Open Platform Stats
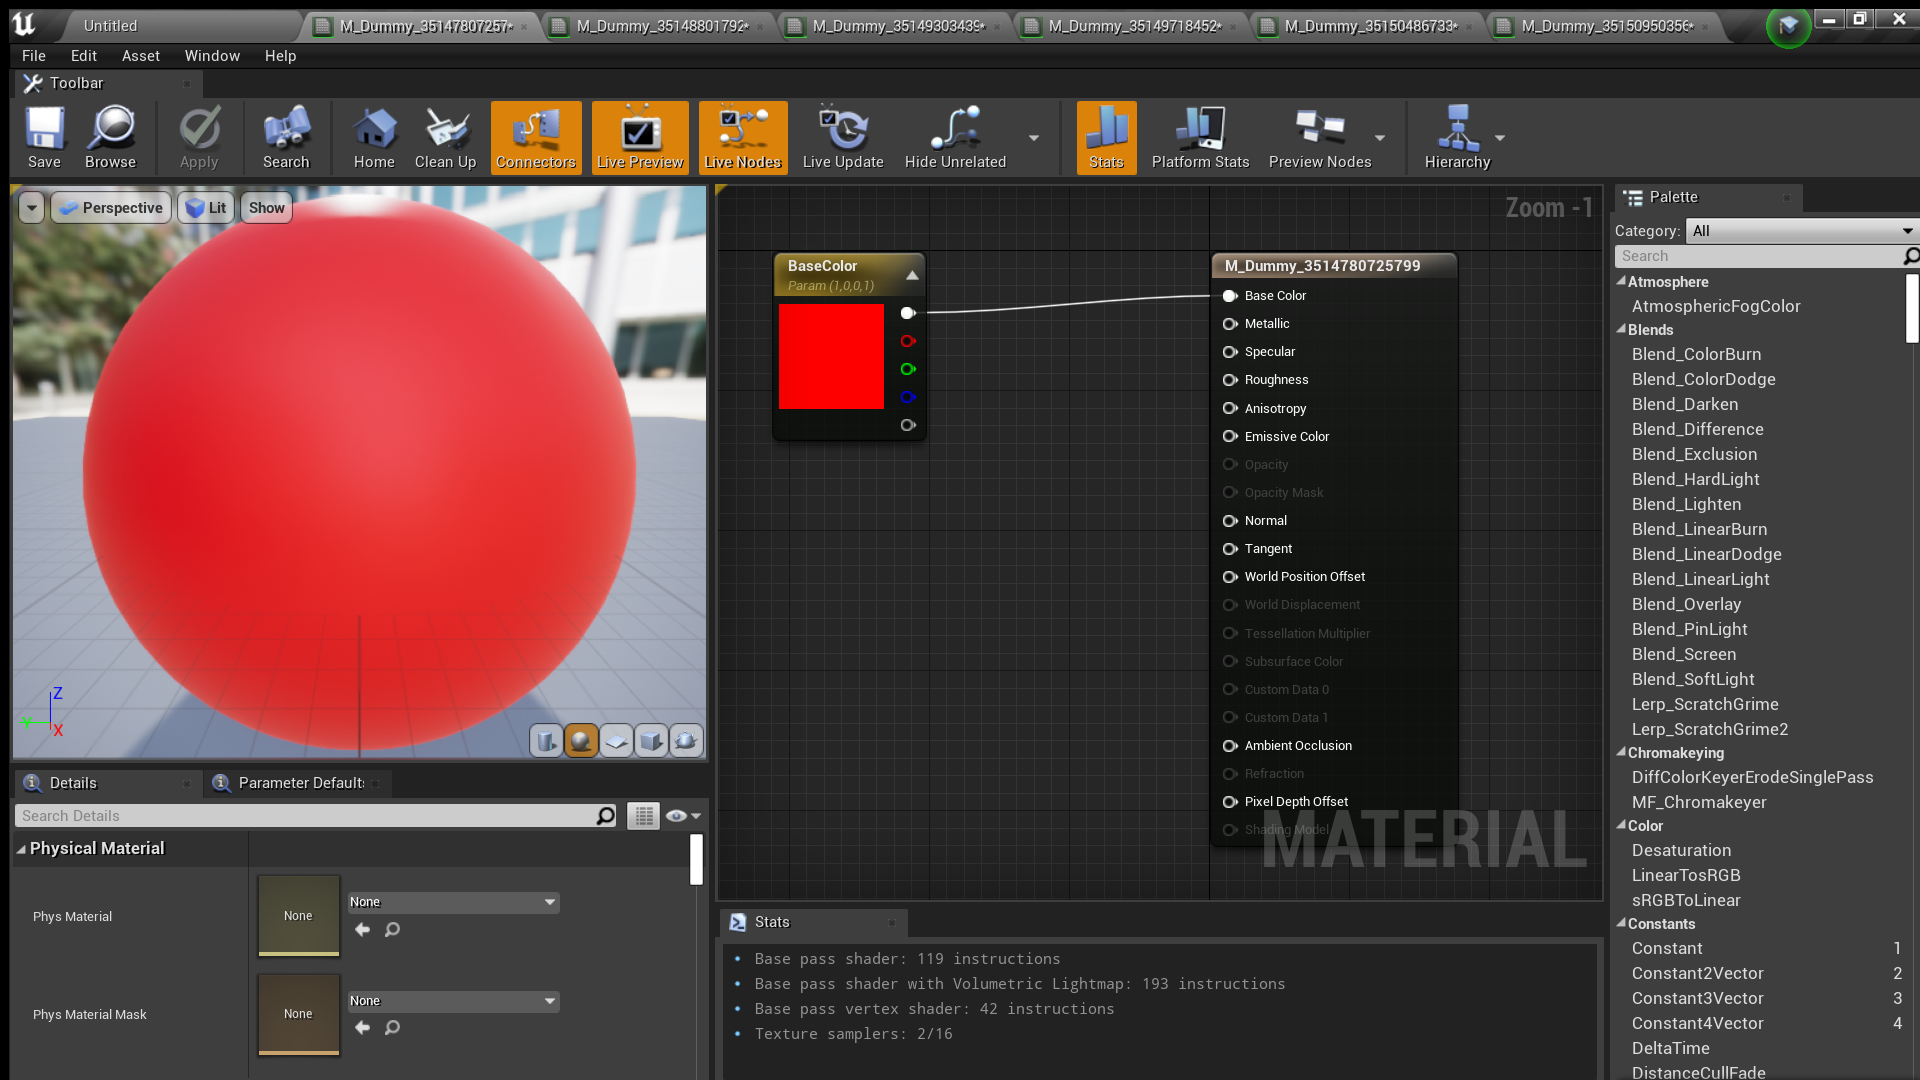The image size is (1920, 1080). [1200, 137]
